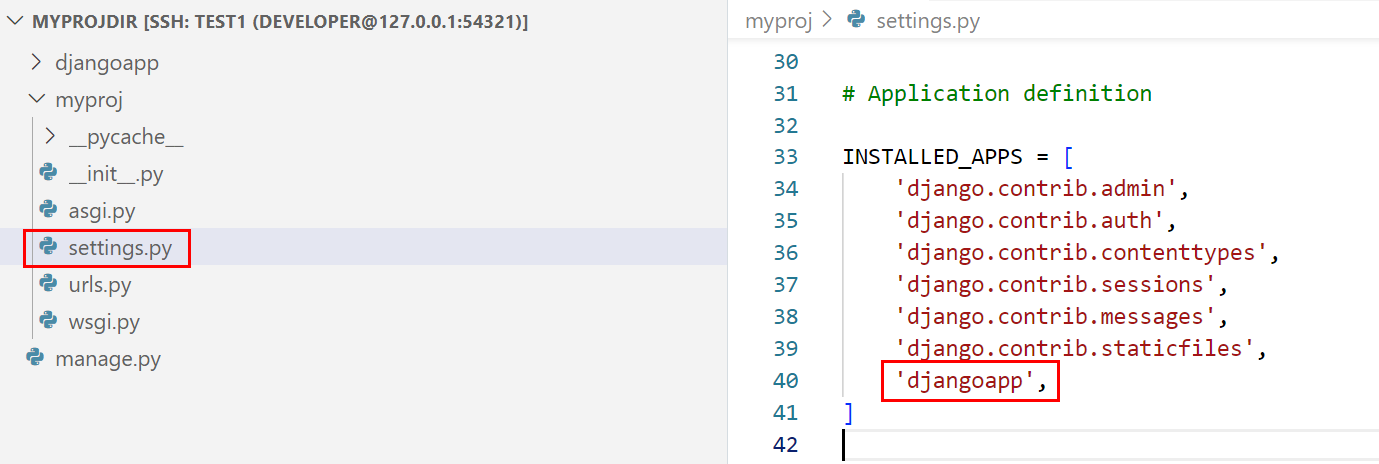
Task: Click 'django.contrib.admin' string
Action: (x=1036, y=189)
